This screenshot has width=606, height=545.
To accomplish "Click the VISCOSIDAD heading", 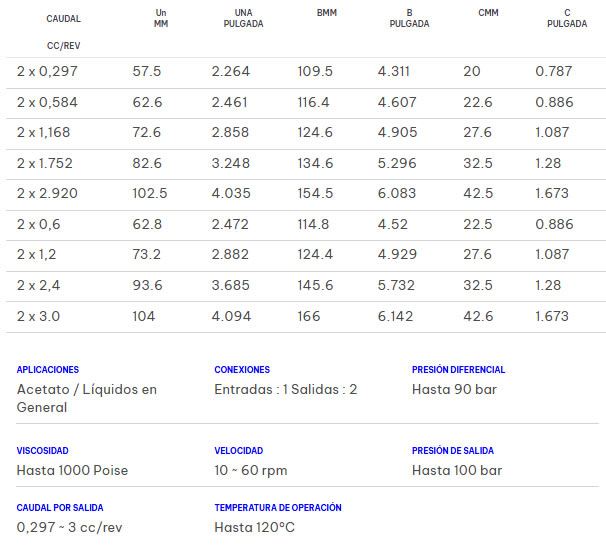I will click(x=43, y=451).
